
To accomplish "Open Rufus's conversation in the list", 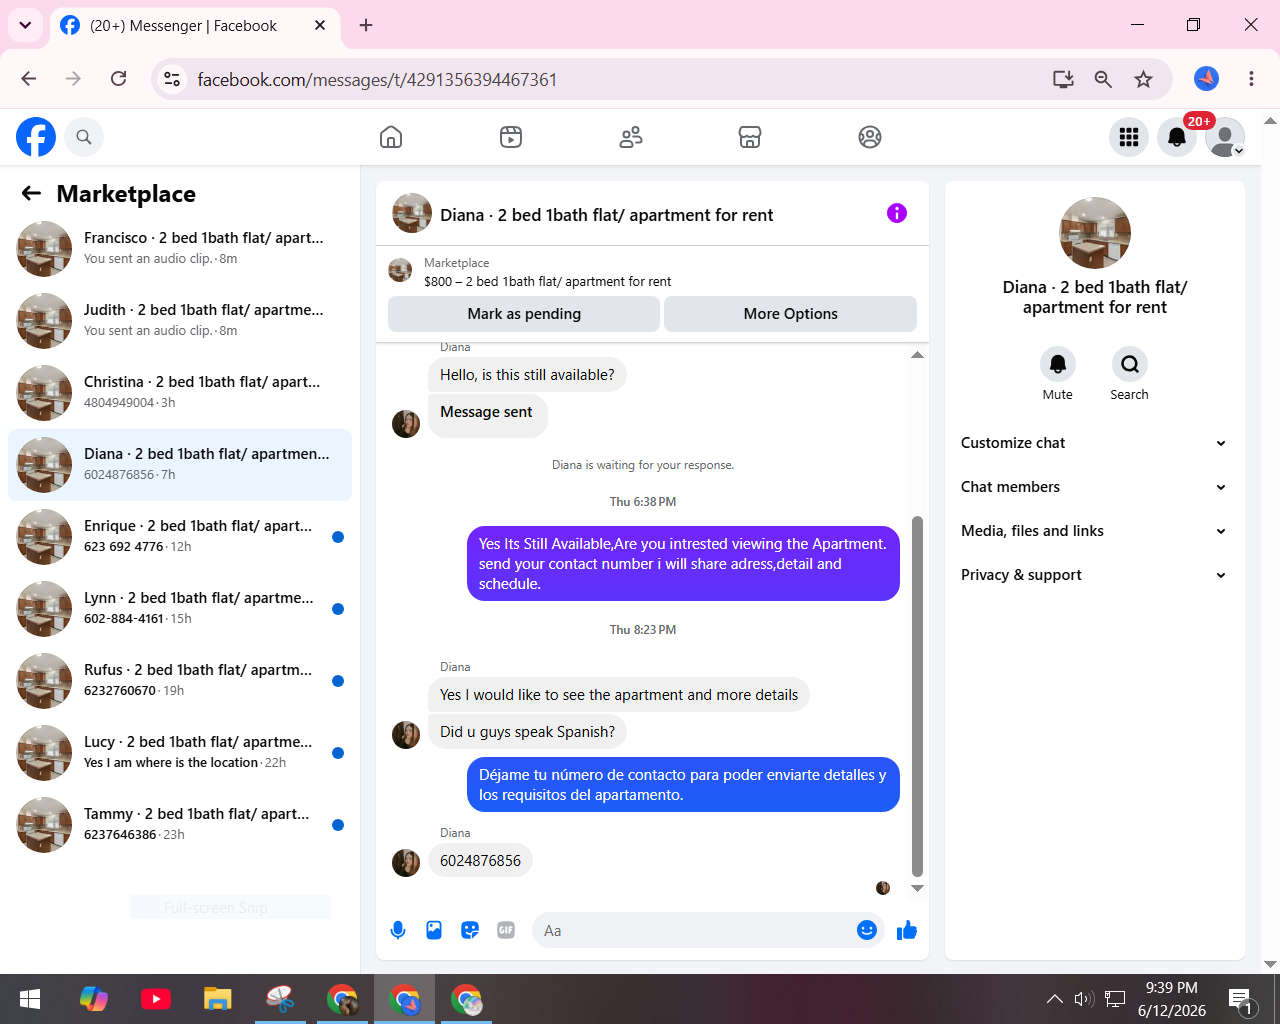I will 180,681.
